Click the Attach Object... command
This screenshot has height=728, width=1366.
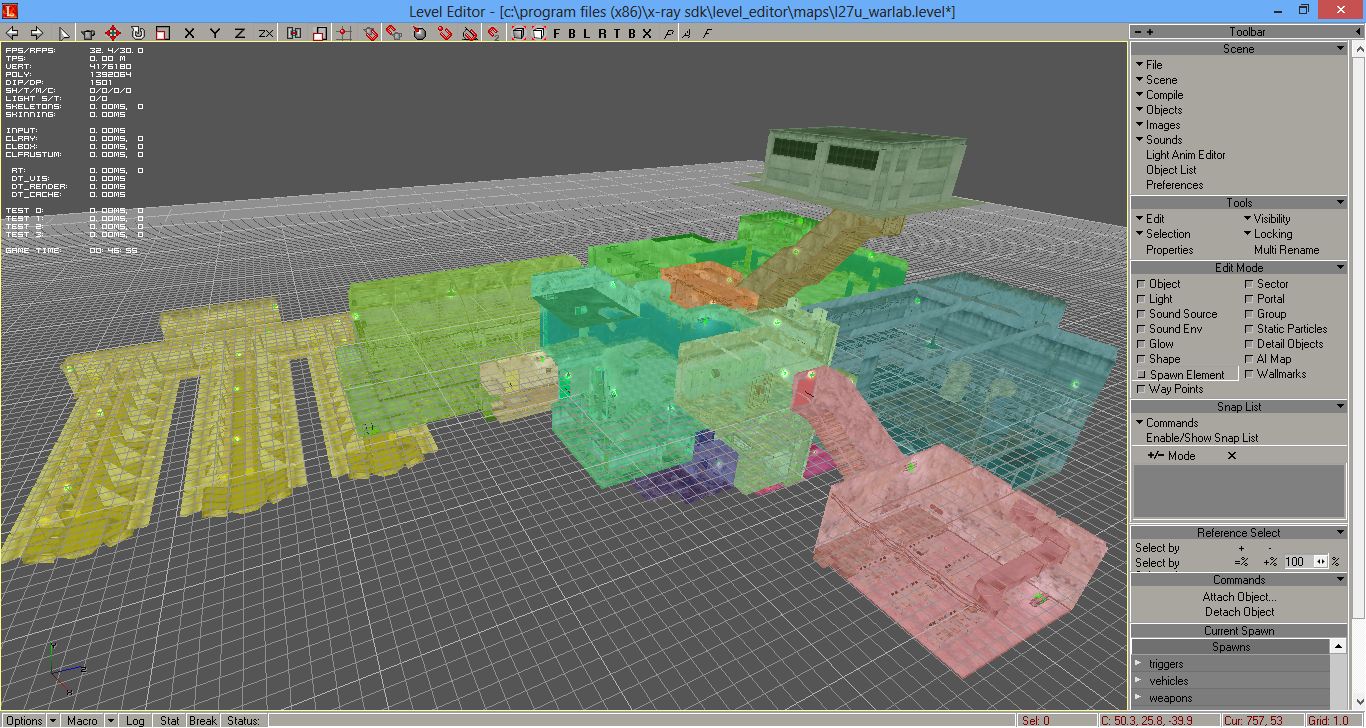(1239, 597)
